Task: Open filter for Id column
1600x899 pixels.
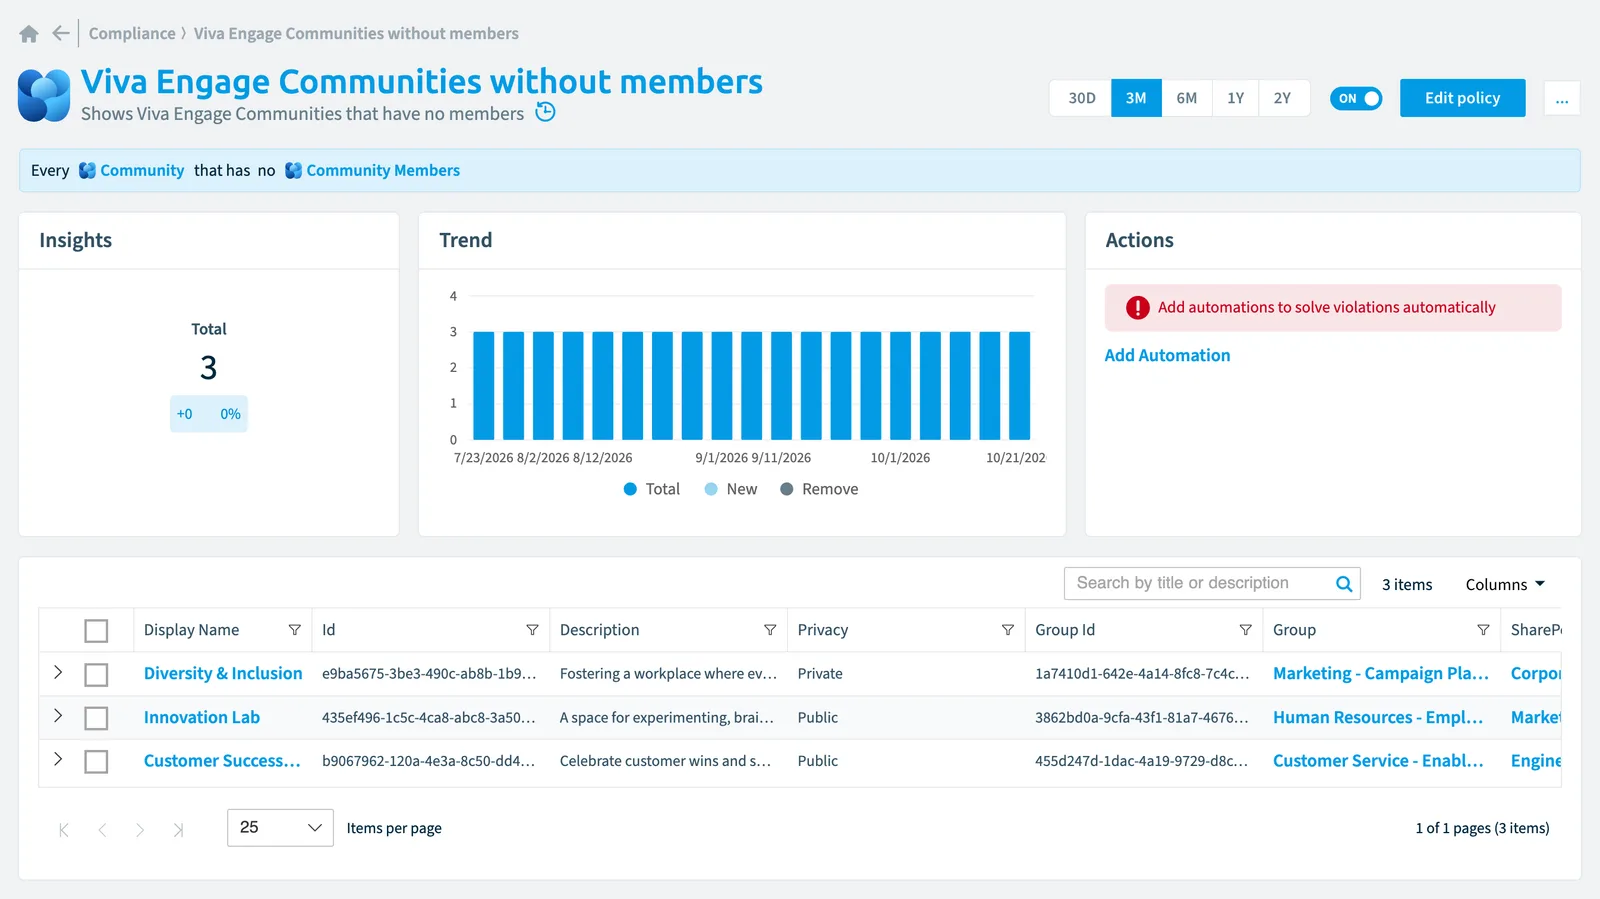Action: [x=532, y=630]
